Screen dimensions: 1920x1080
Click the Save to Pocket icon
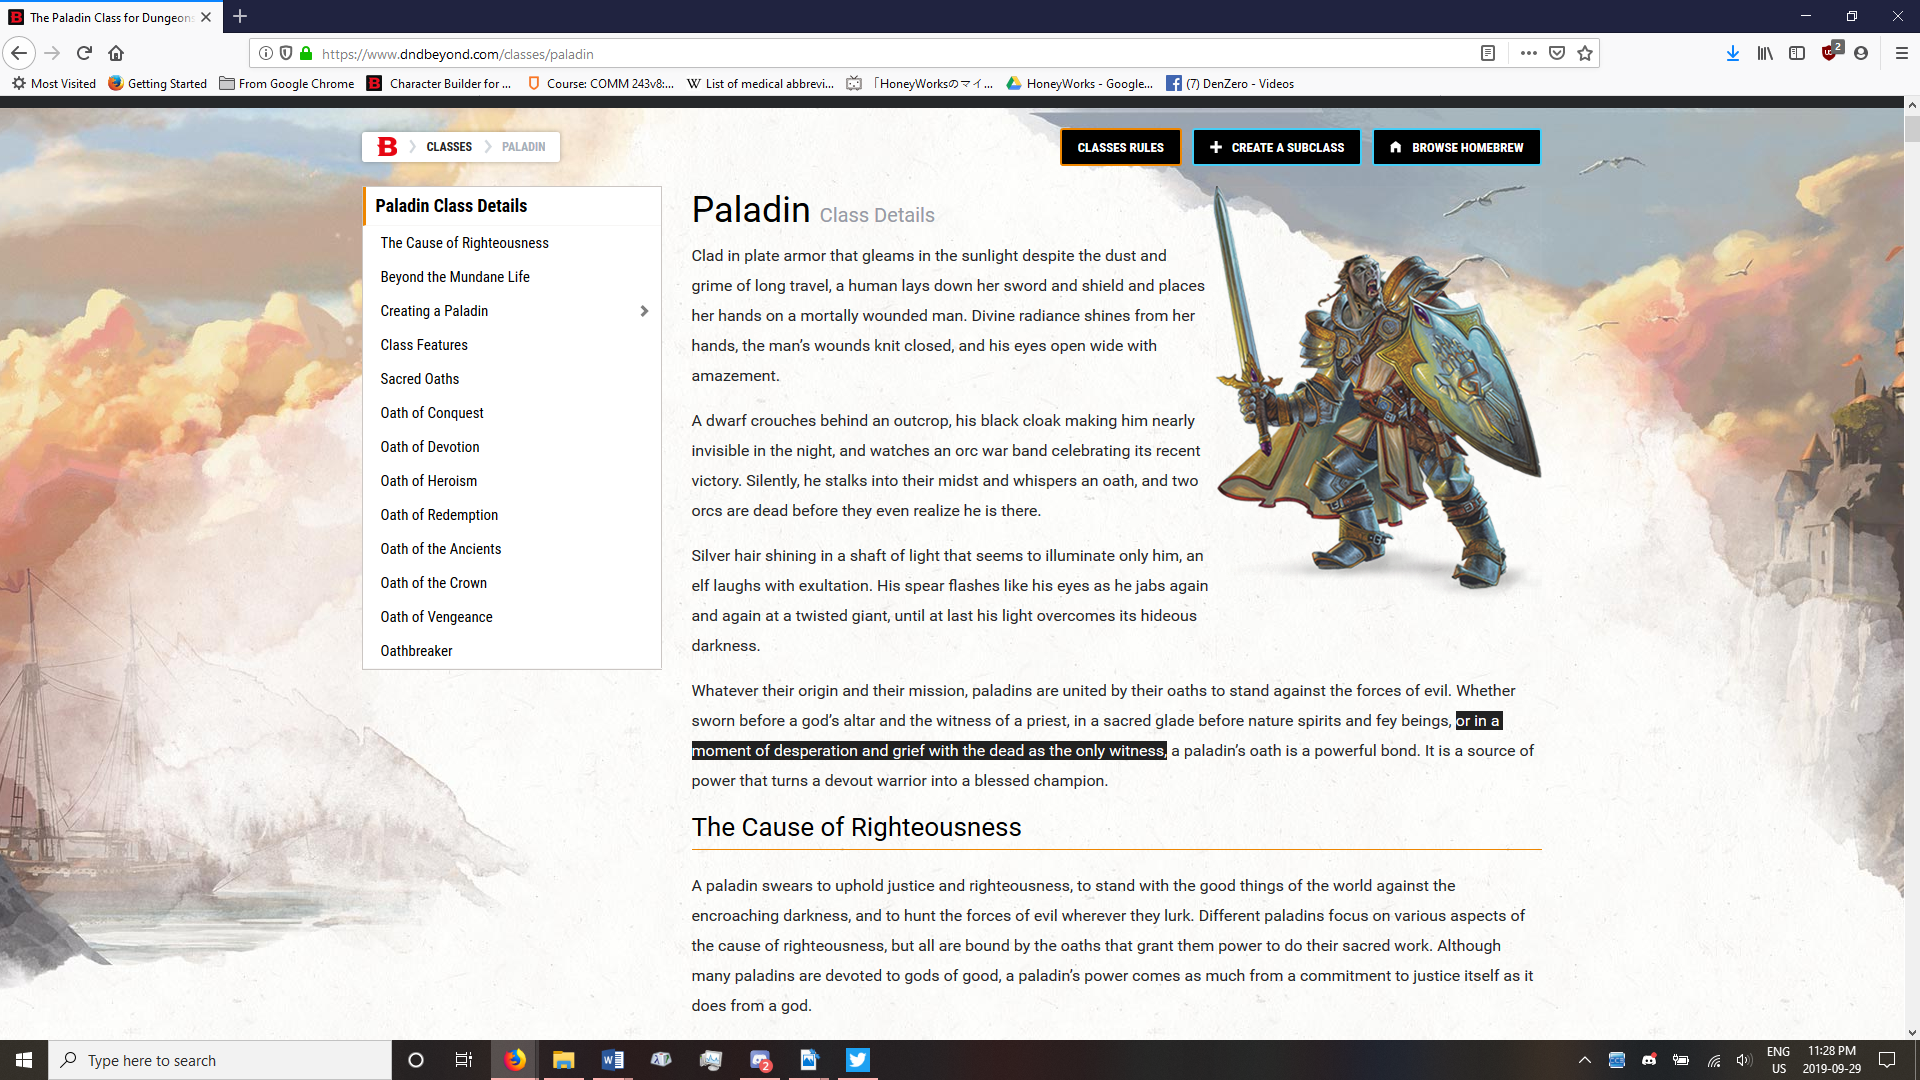pos(1557,53)
